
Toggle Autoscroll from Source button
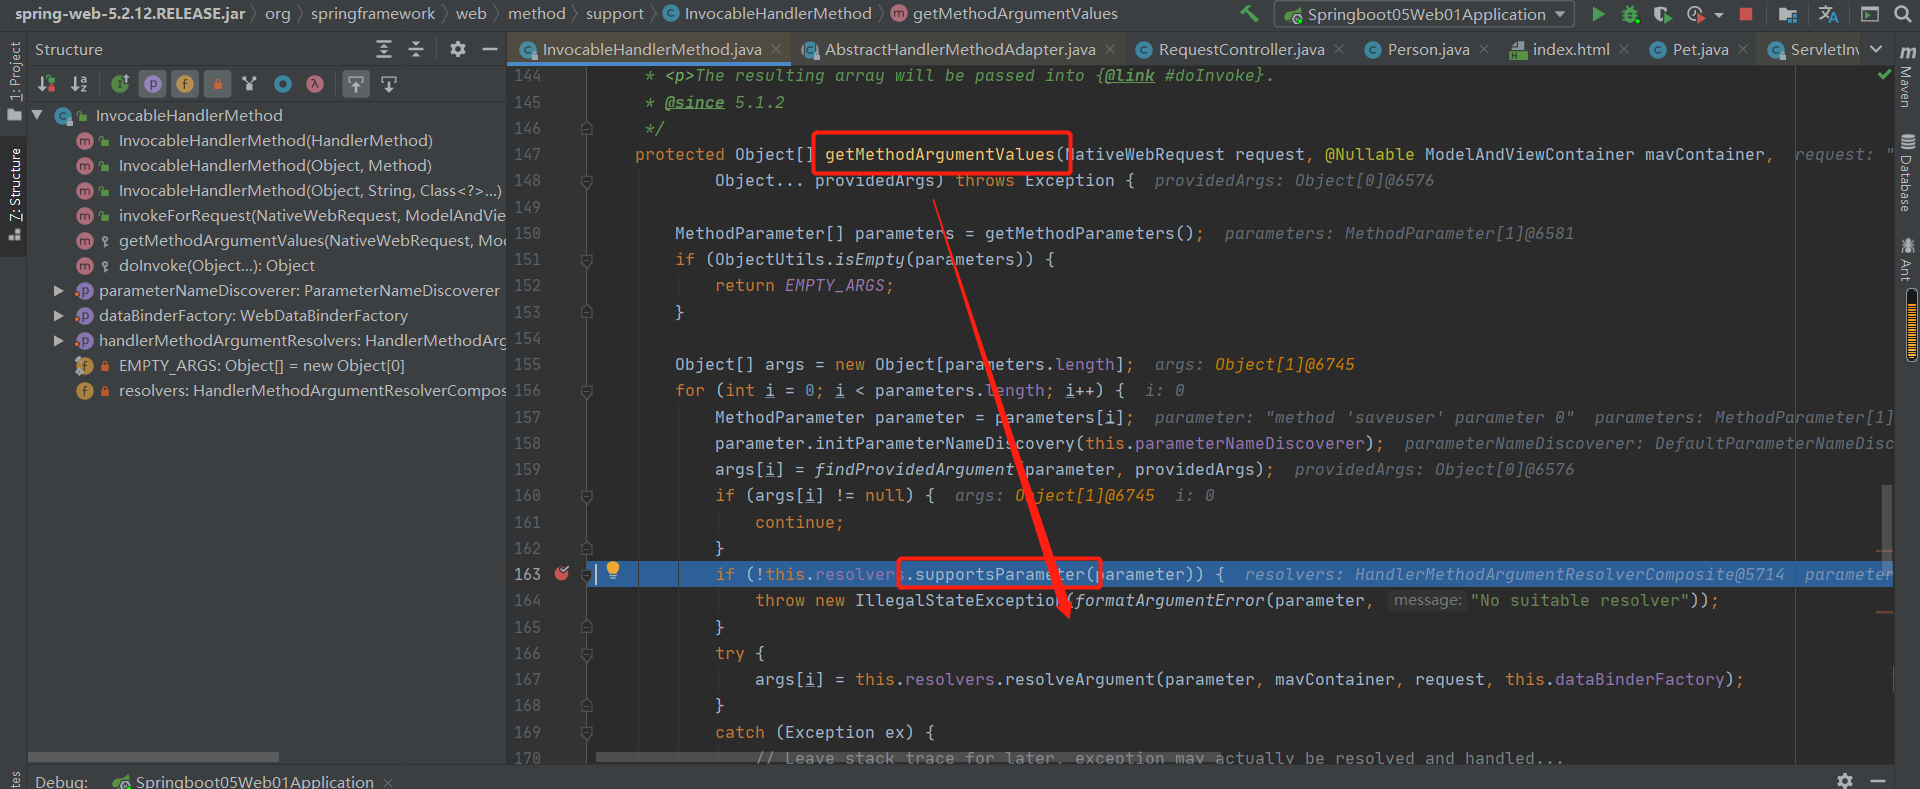(389, 84)
